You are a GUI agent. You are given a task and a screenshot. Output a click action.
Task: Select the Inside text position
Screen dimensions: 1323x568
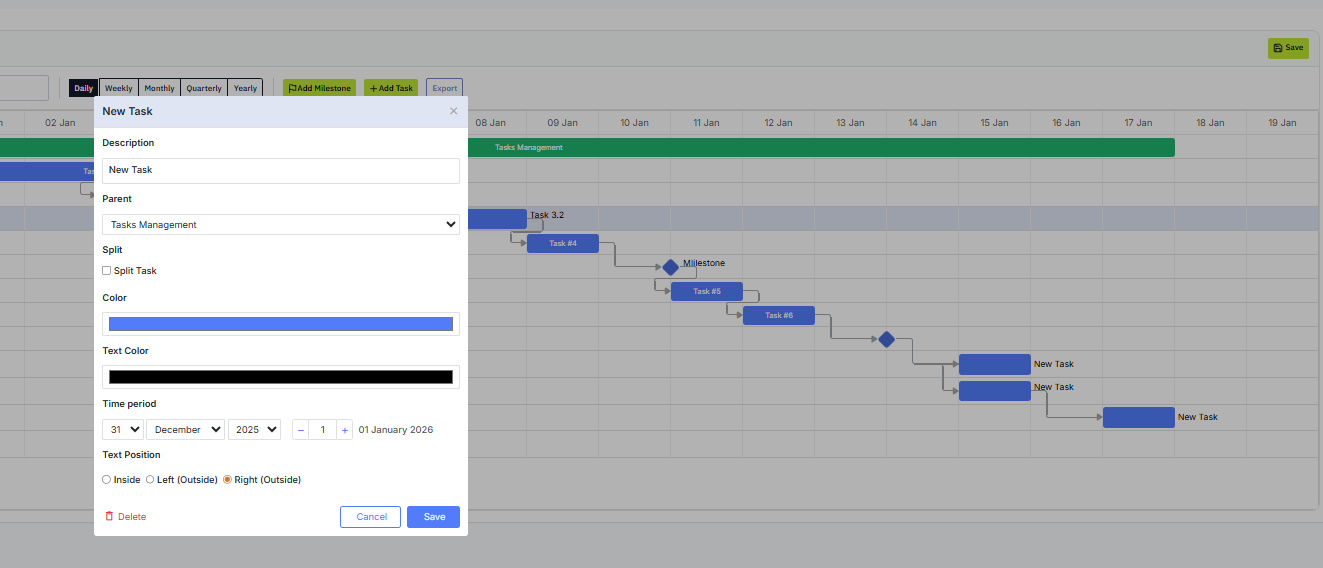click(x=107, y=480)
